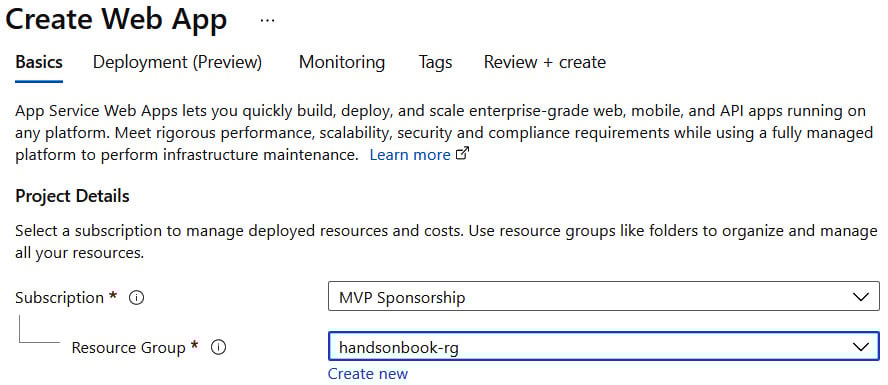Image resolution: width=888 pixels, height=385 pixels.
Task: Select the MVP Sponsorship subscription field
Action: click(604, 296)
